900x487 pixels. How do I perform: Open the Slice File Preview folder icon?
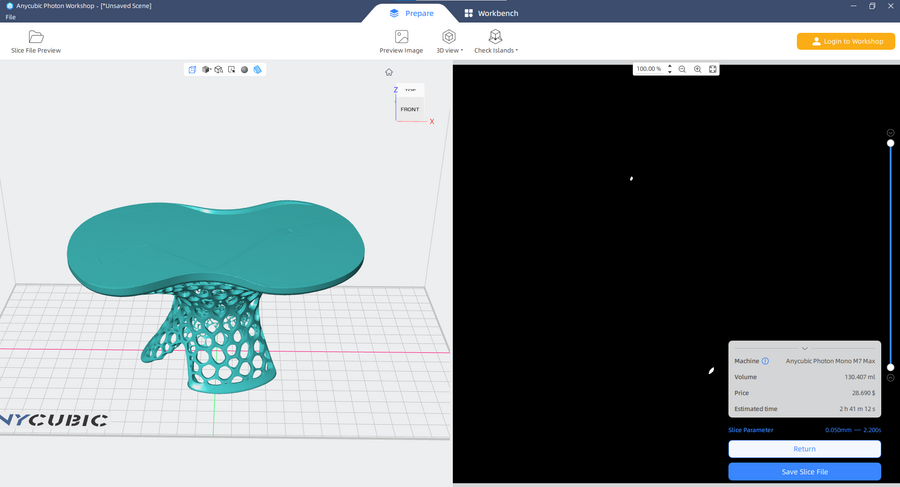pos(36,37)
